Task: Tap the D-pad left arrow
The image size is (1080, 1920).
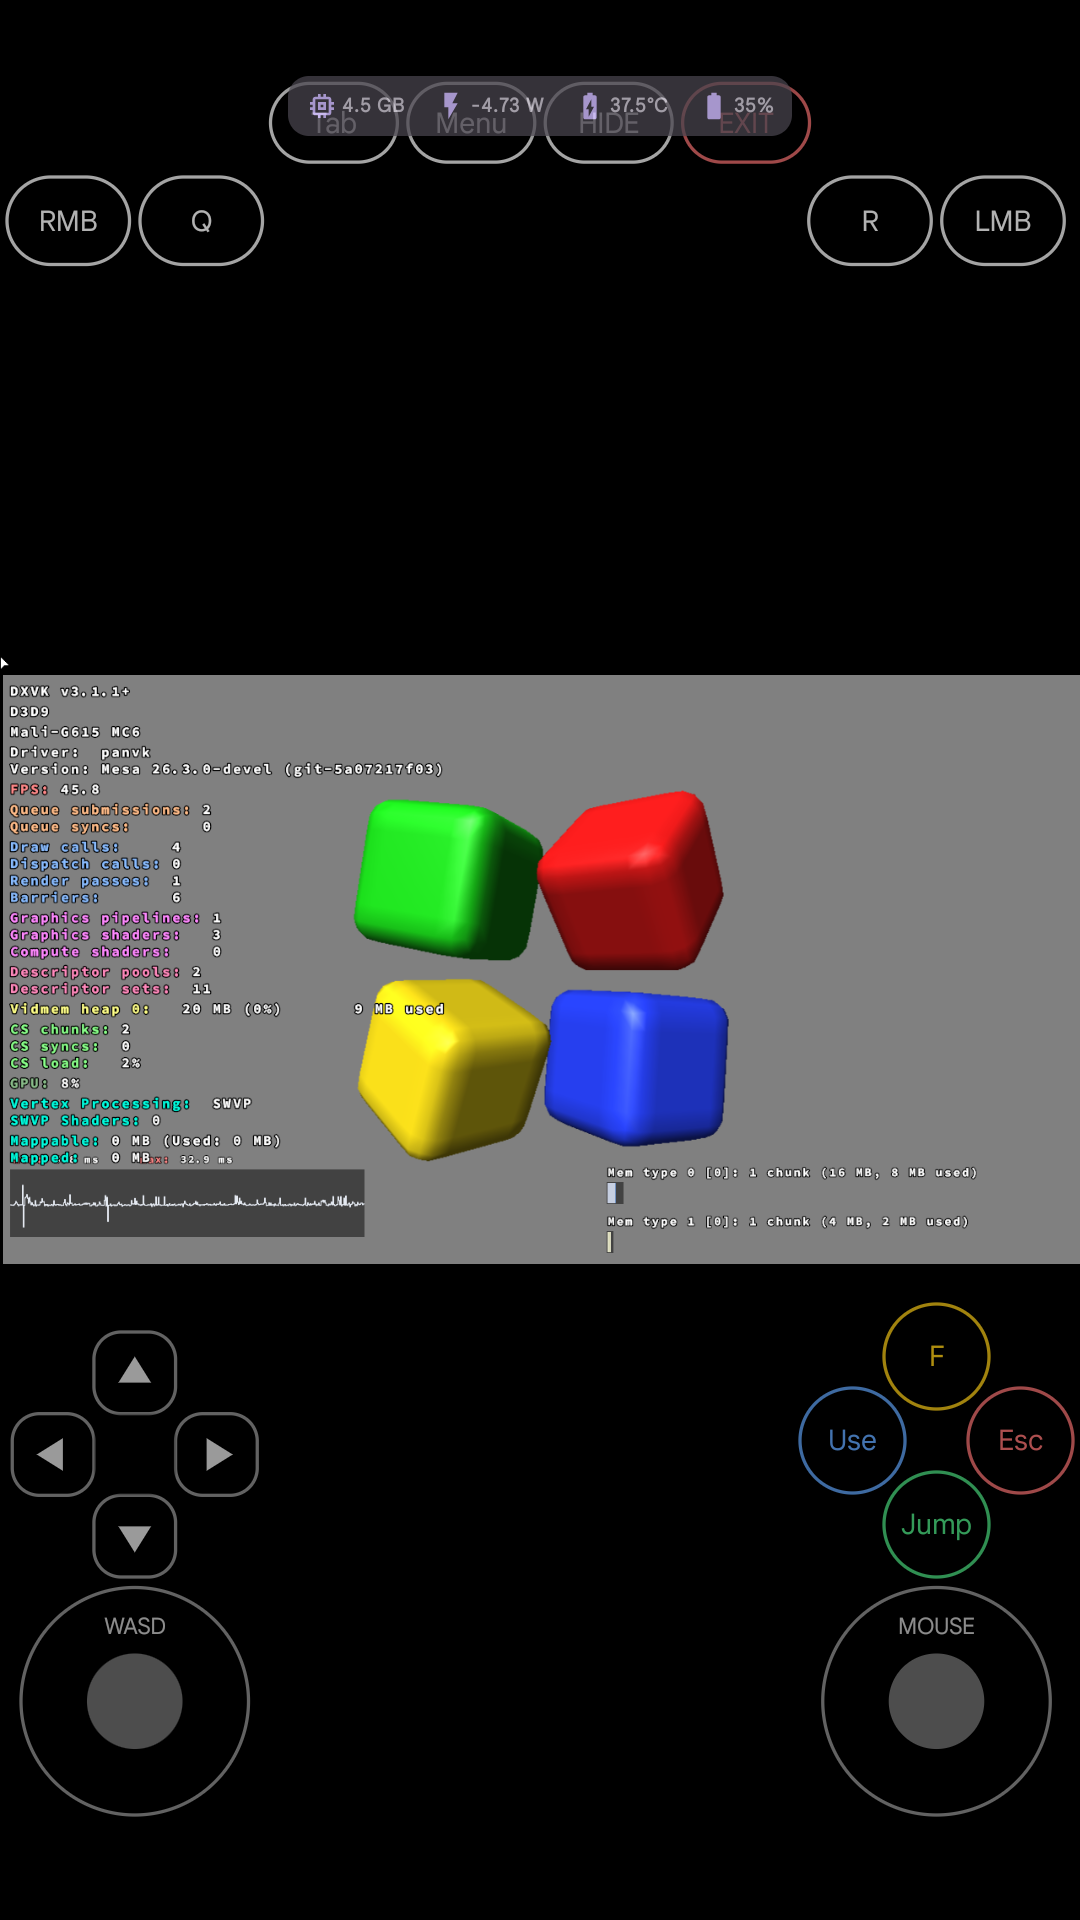Action: pyautogui.click(x=53, y=1454)
